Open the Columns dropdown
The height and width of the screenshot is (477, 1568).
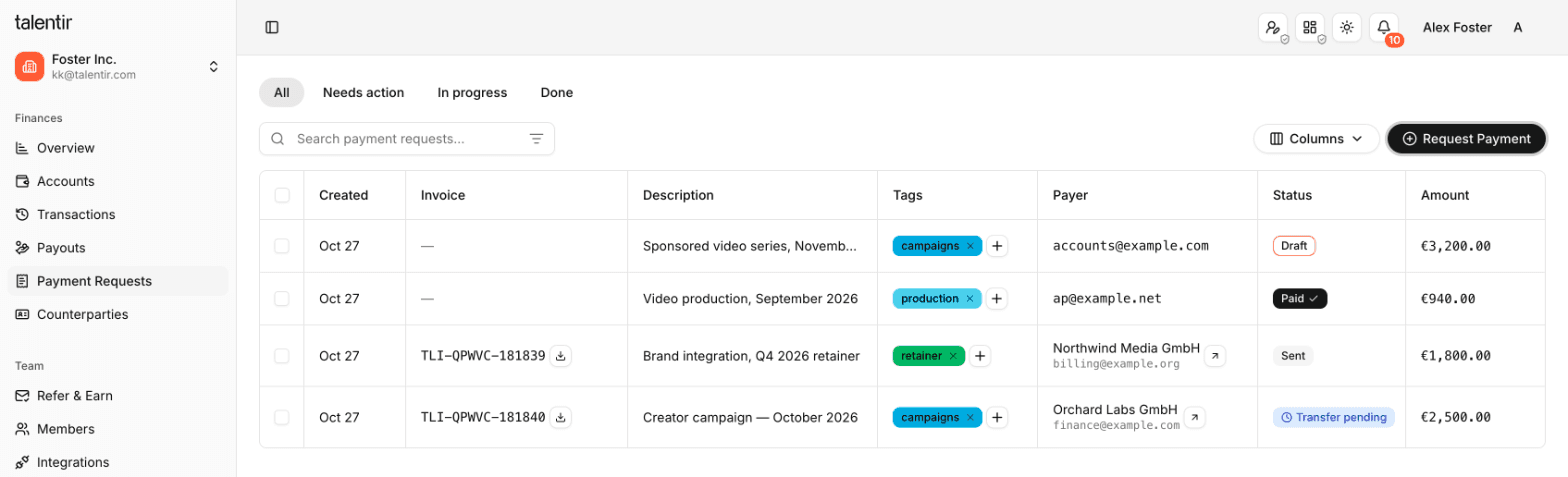pyautogui.click(x=1316, y=139)
